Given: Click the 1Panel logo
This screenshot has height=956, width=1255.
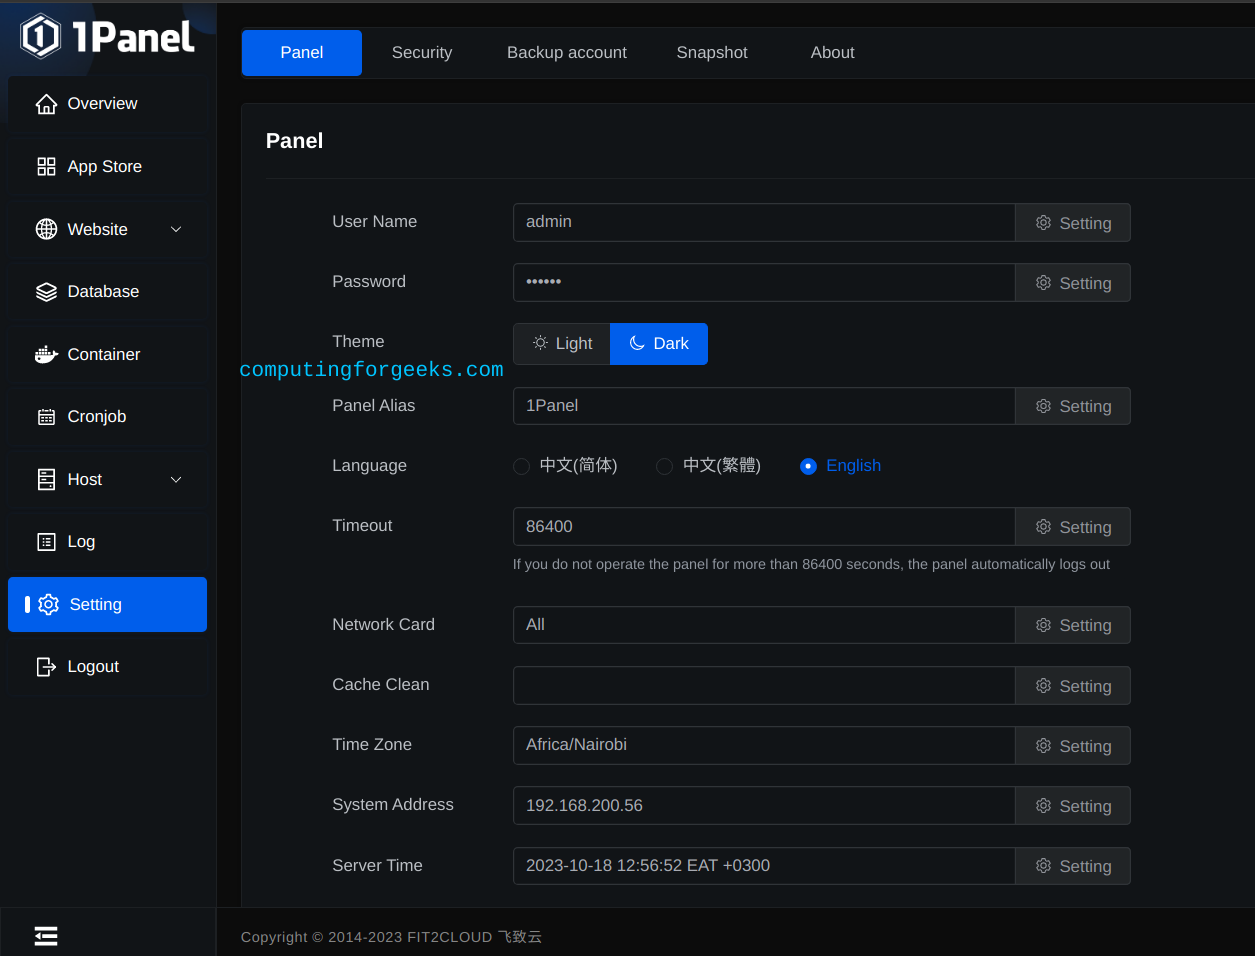Looking at the screenshot, I should pyautogui.click(x=107, y=37).
